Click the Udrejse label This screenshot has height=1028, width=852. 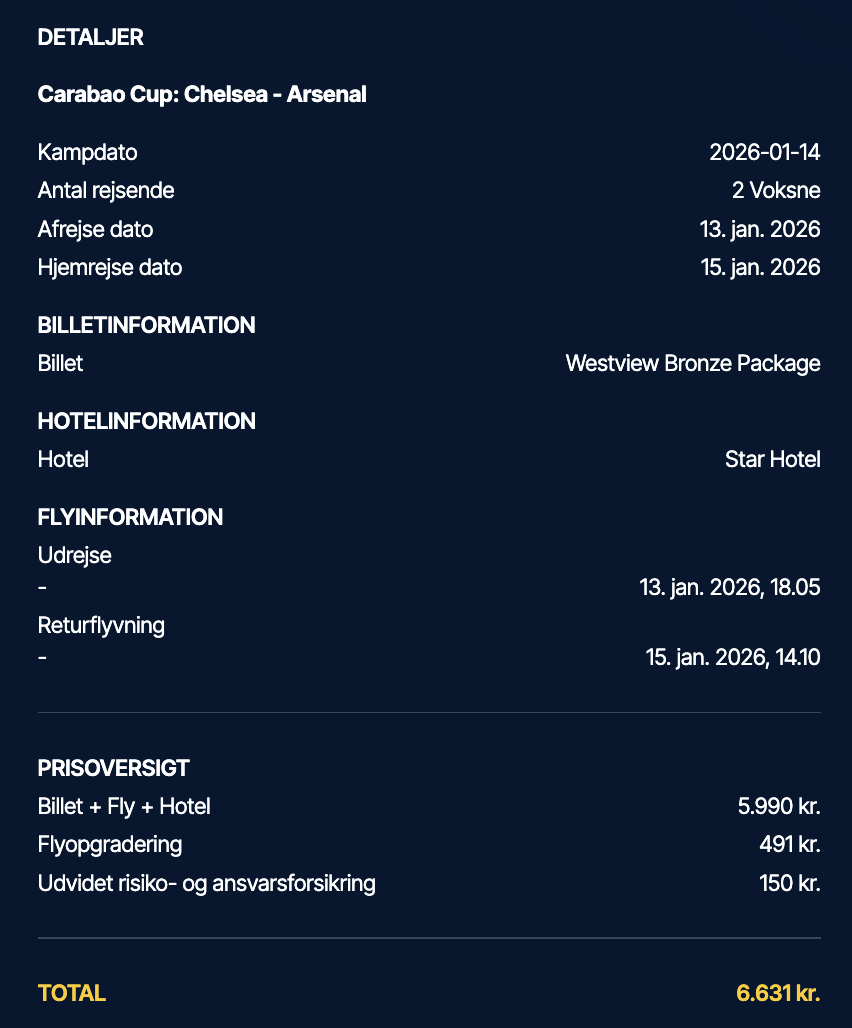pyautogui.click(x=74, y=555)
